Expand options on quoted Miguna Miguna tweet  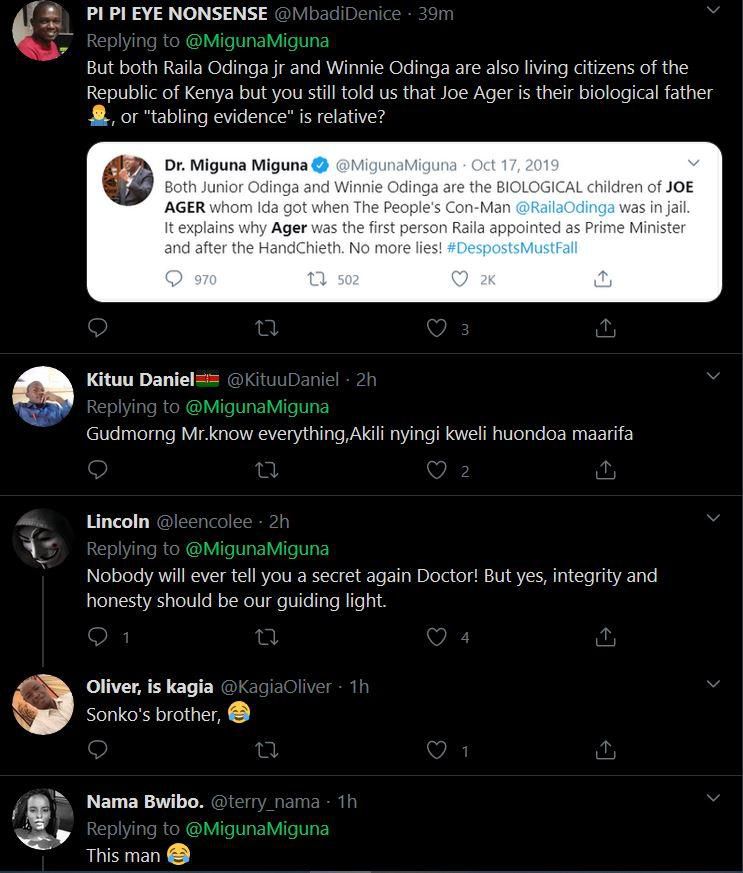point(693,163)
